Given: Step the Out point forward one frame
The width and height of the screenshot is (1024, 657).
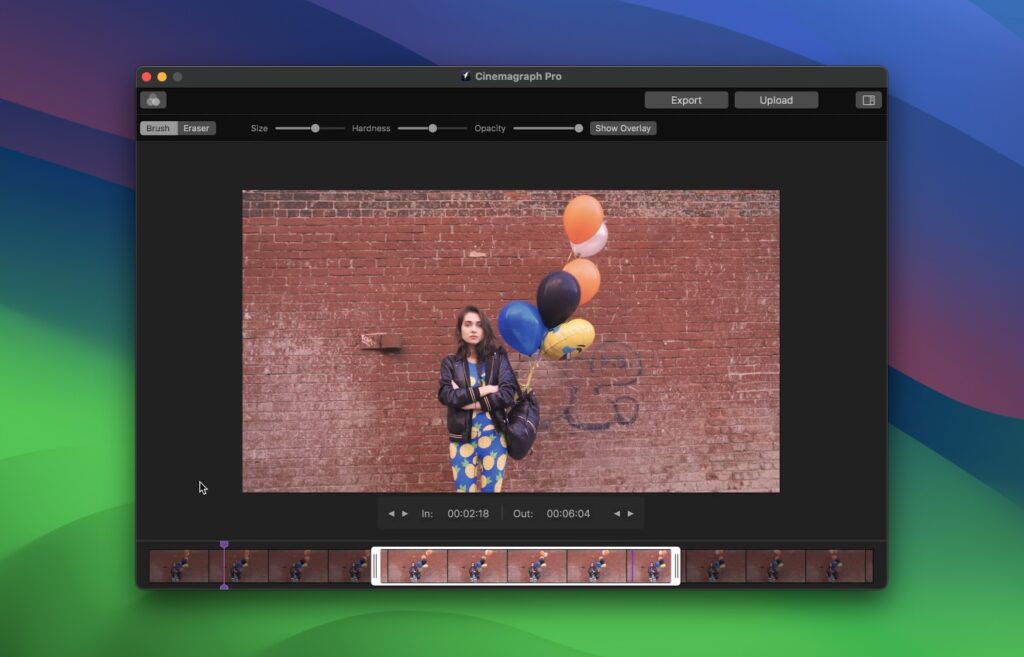Looking at the screenshot, I should (x=632, y=513).
